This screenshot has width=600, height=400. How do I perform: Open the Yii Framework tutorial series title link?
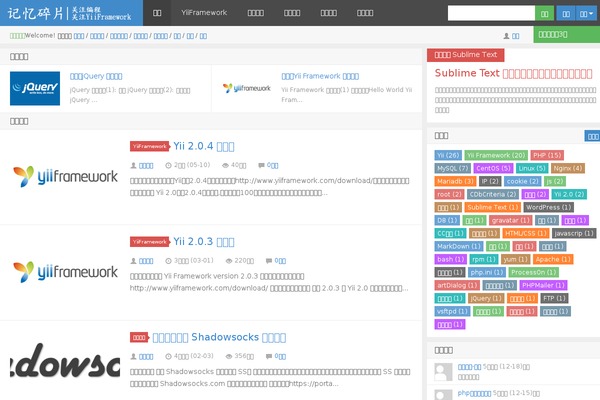(x=320, y=76)
